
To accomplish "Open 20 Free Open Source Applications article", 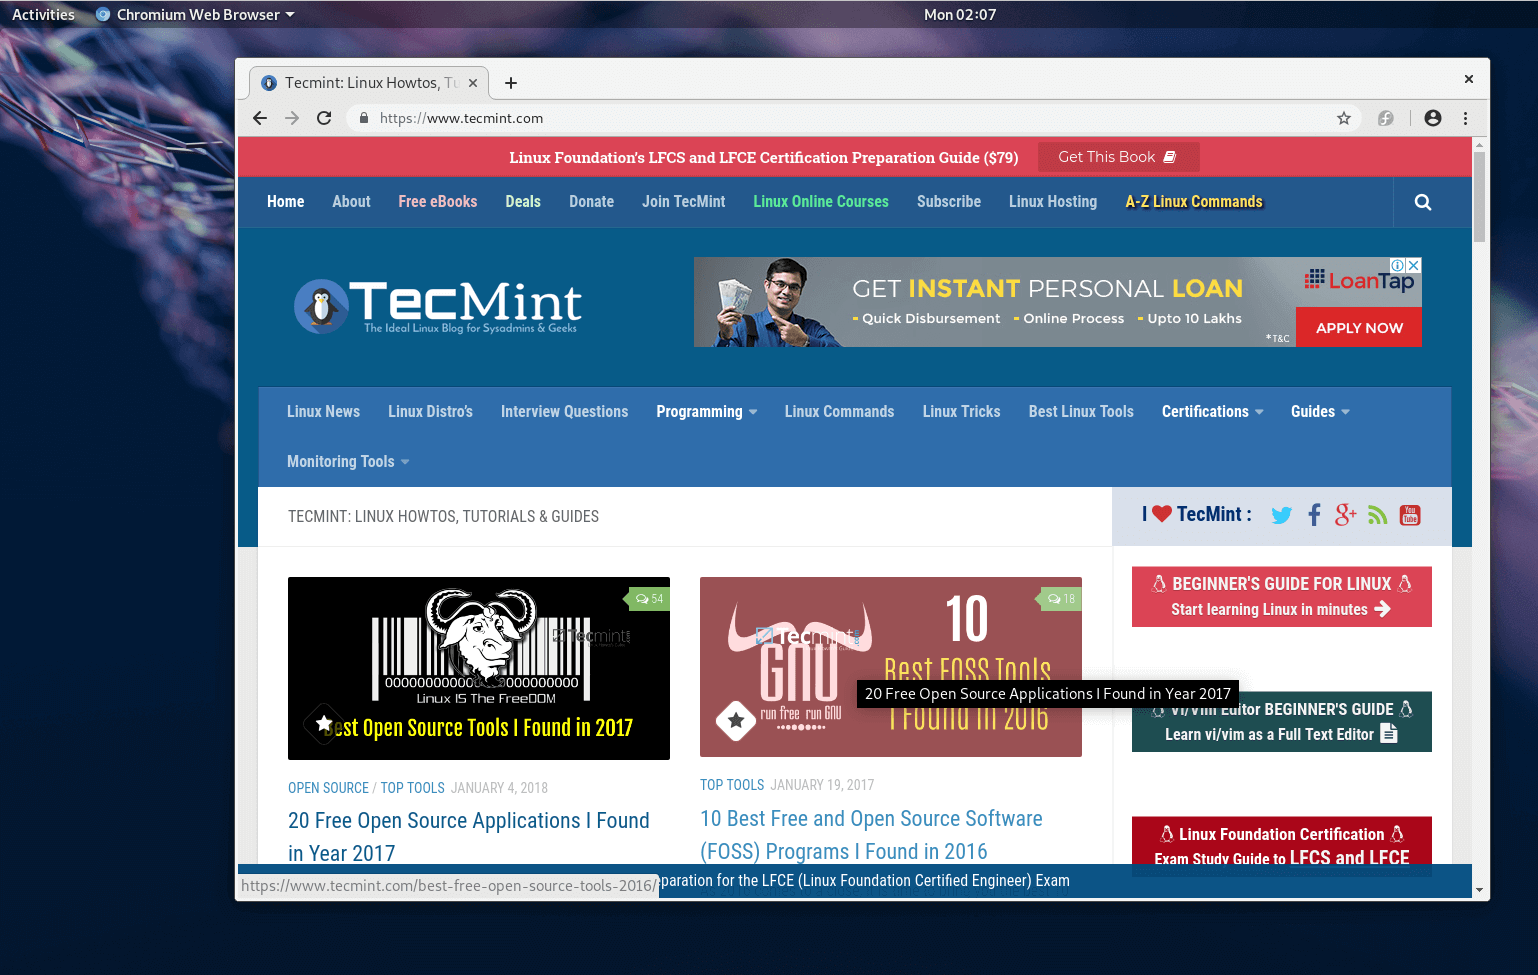I will [x=469, y=837].
